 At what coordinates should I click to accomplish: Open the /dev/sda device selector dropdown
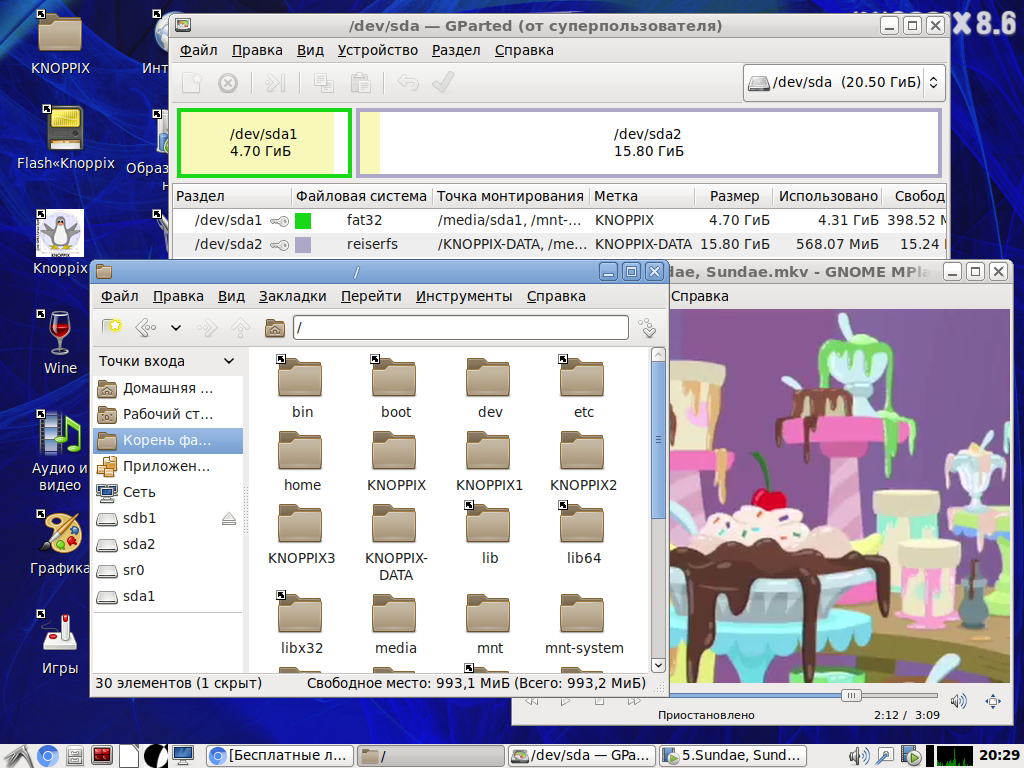click(844, 82)
